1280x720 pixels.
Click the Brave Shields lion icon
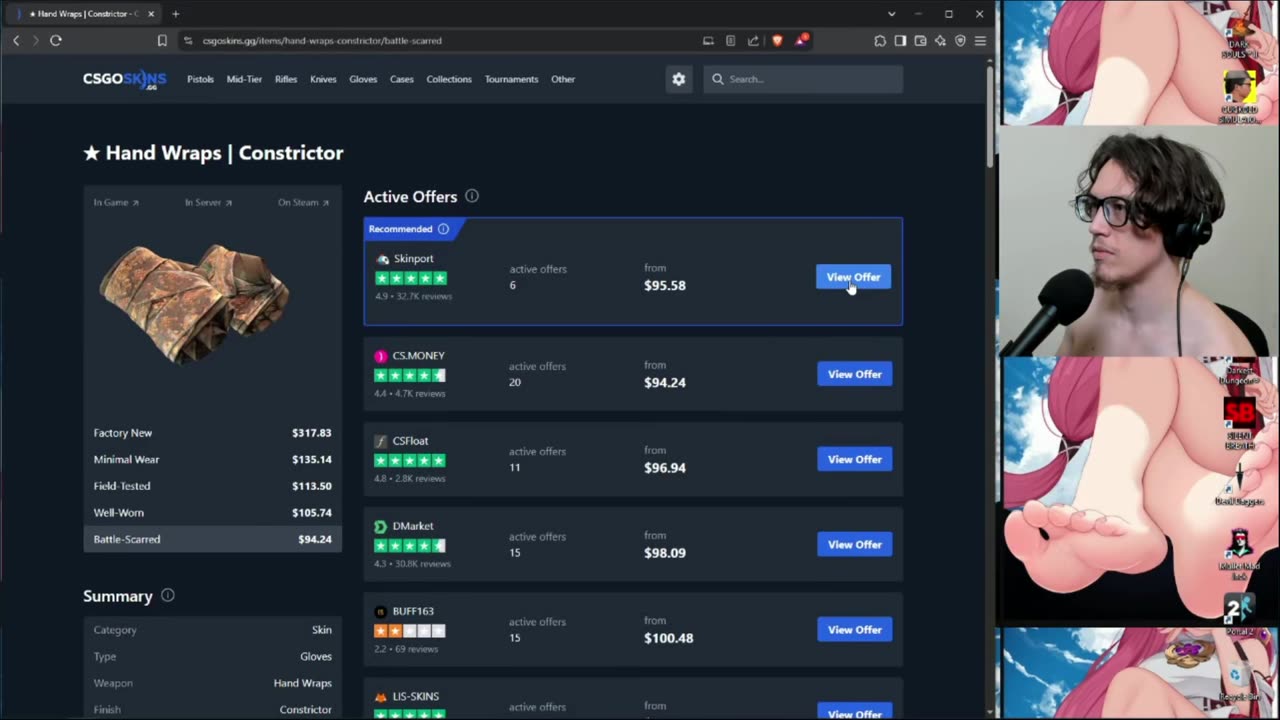pyautogui.click(x=778, y=40)
